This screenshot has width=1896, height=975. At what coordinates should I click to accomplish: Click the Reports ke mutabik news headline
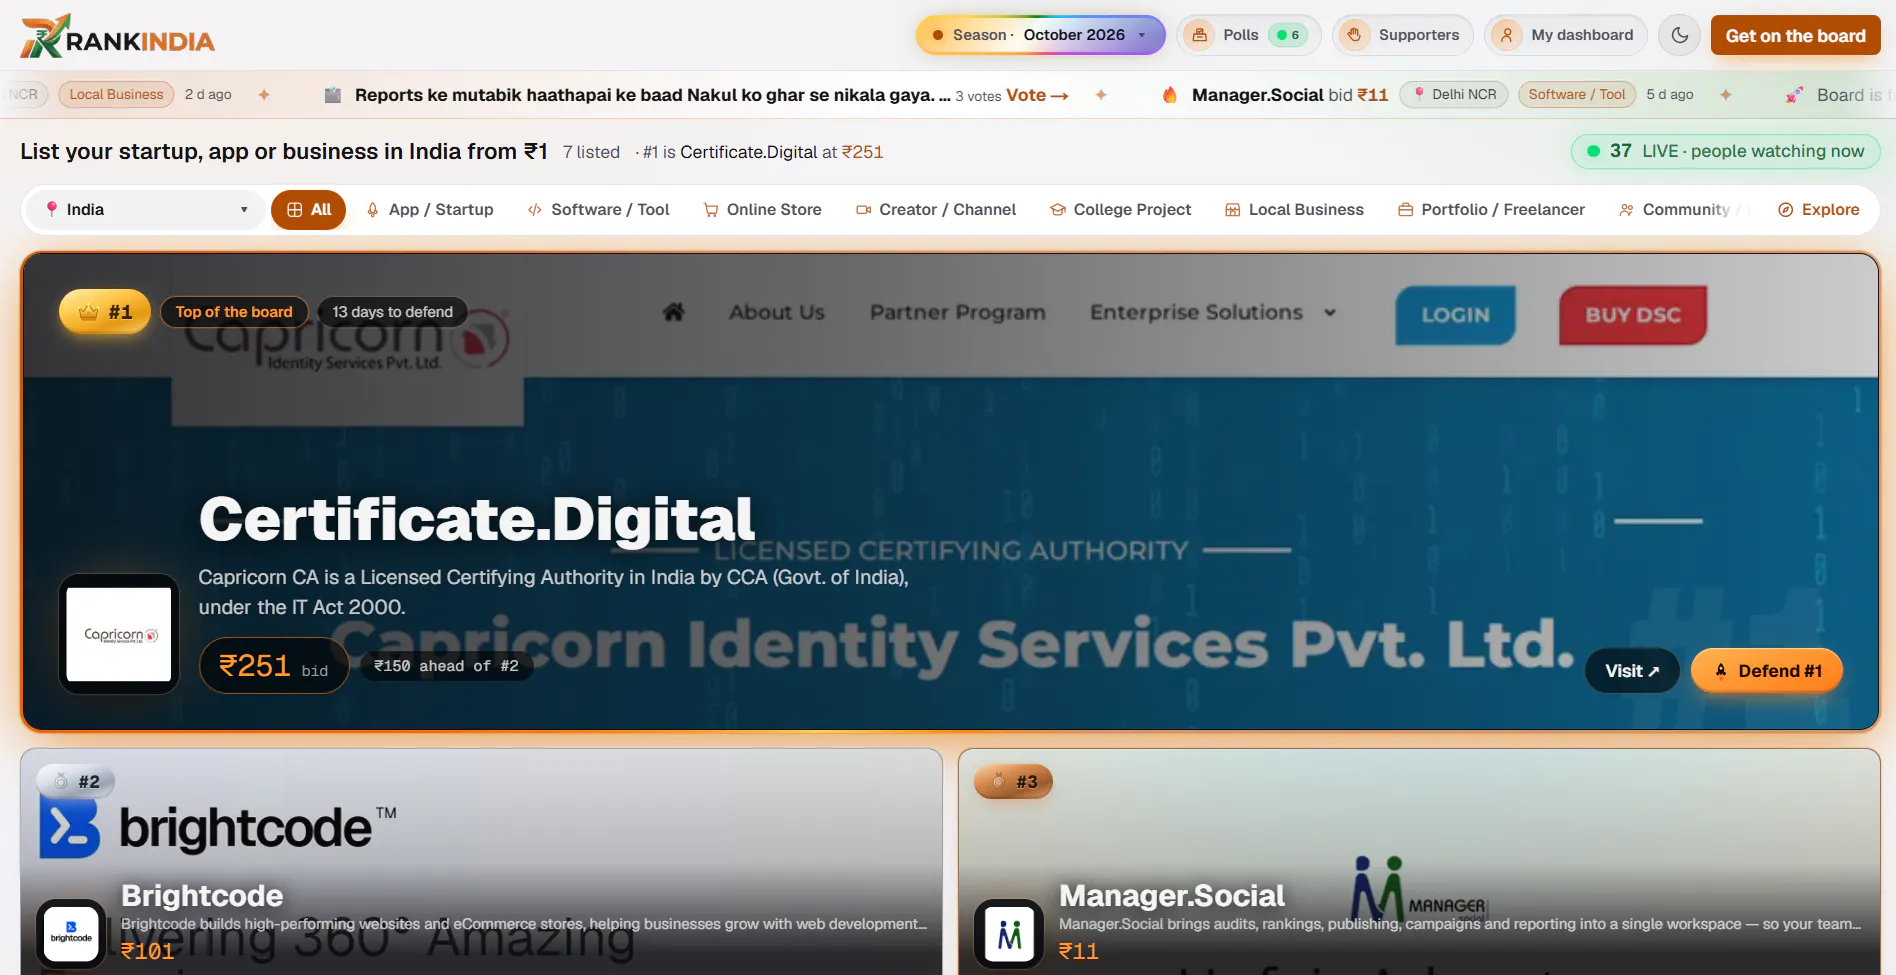(652, 95)
